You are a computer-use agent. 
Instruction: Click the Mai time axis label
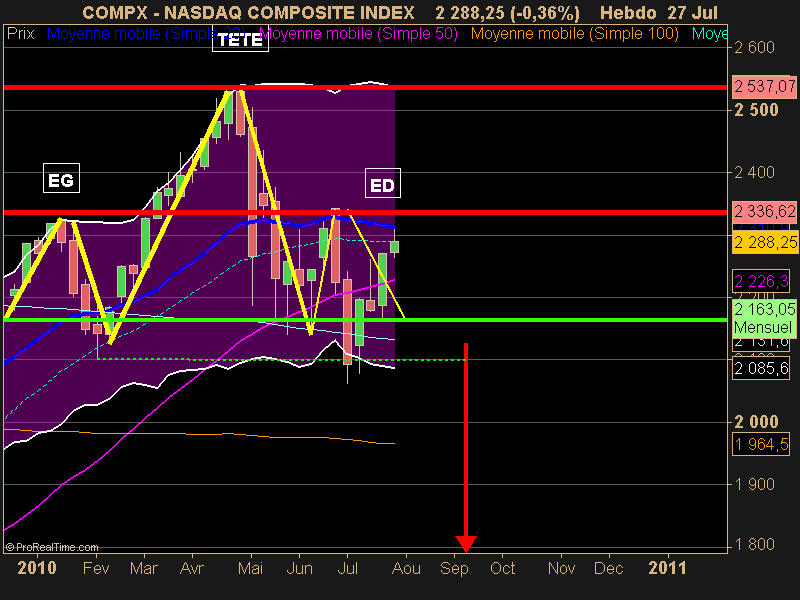[x=251, y=568]
